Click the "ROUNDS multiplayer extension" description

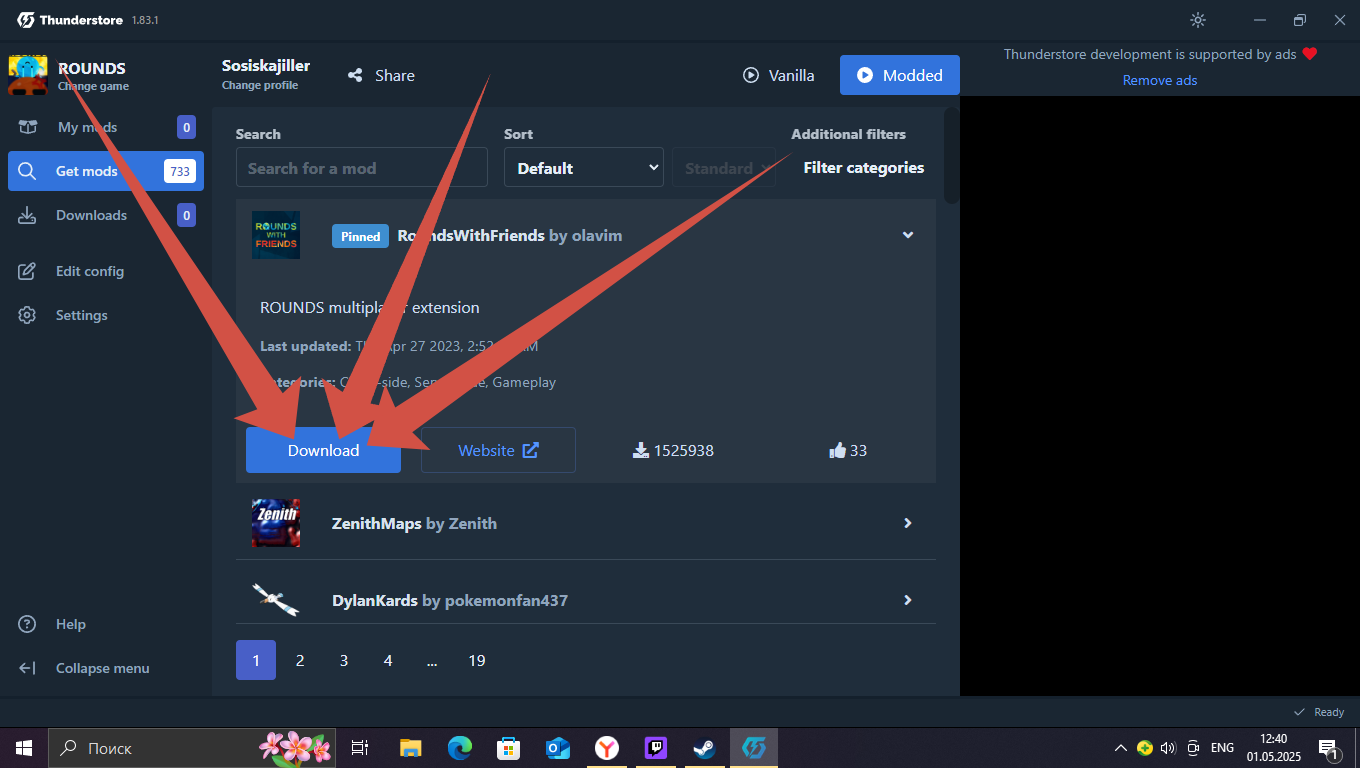coord(370,308)
